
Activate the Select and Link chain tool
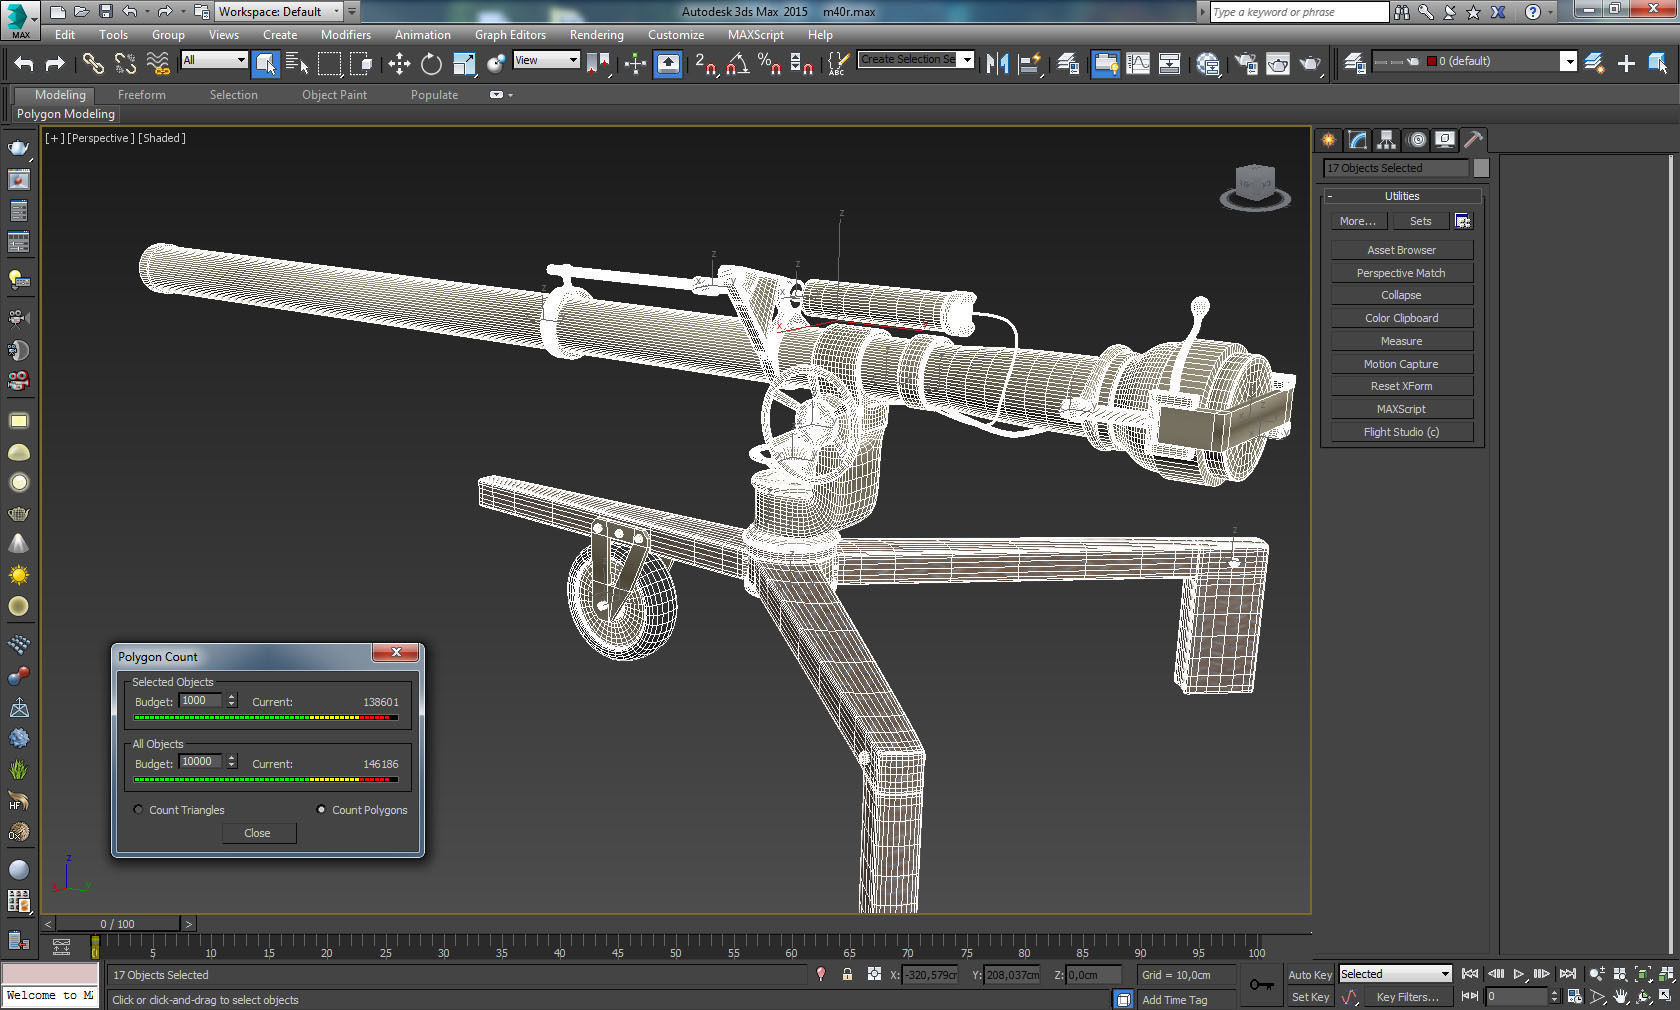(x=93, y=64)
